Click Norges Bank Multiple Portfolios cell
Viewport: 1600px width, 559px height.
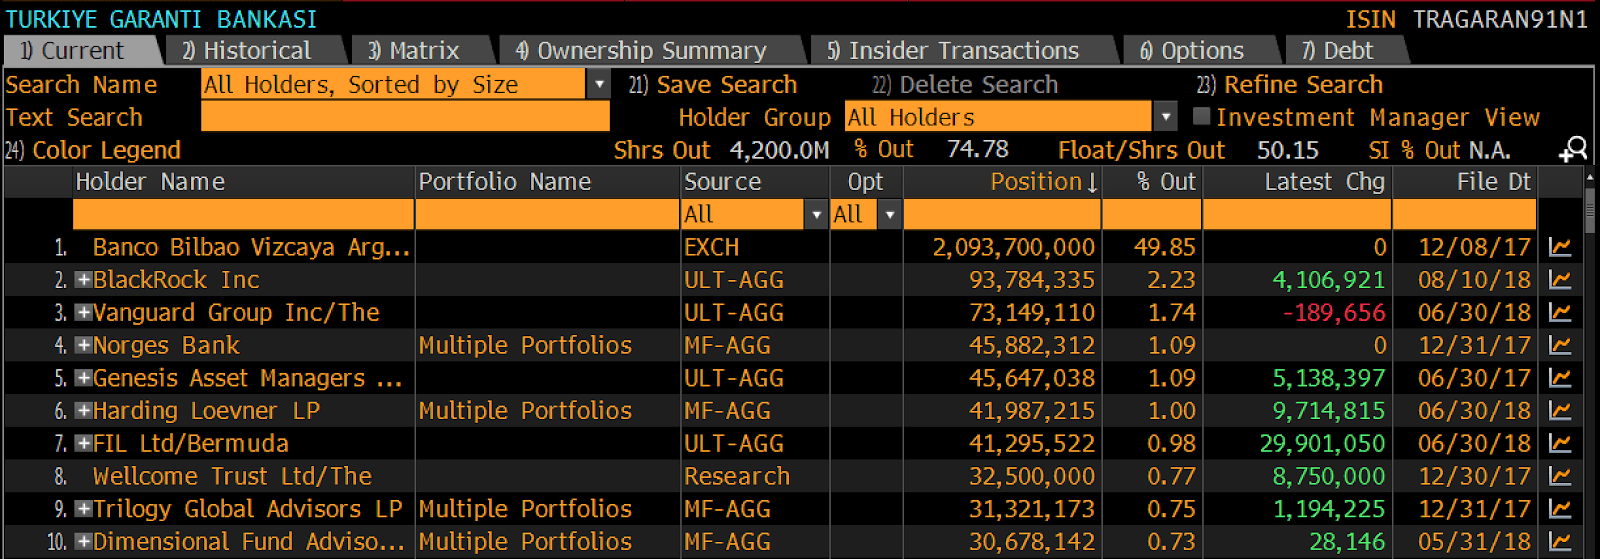tap(525, 345)
